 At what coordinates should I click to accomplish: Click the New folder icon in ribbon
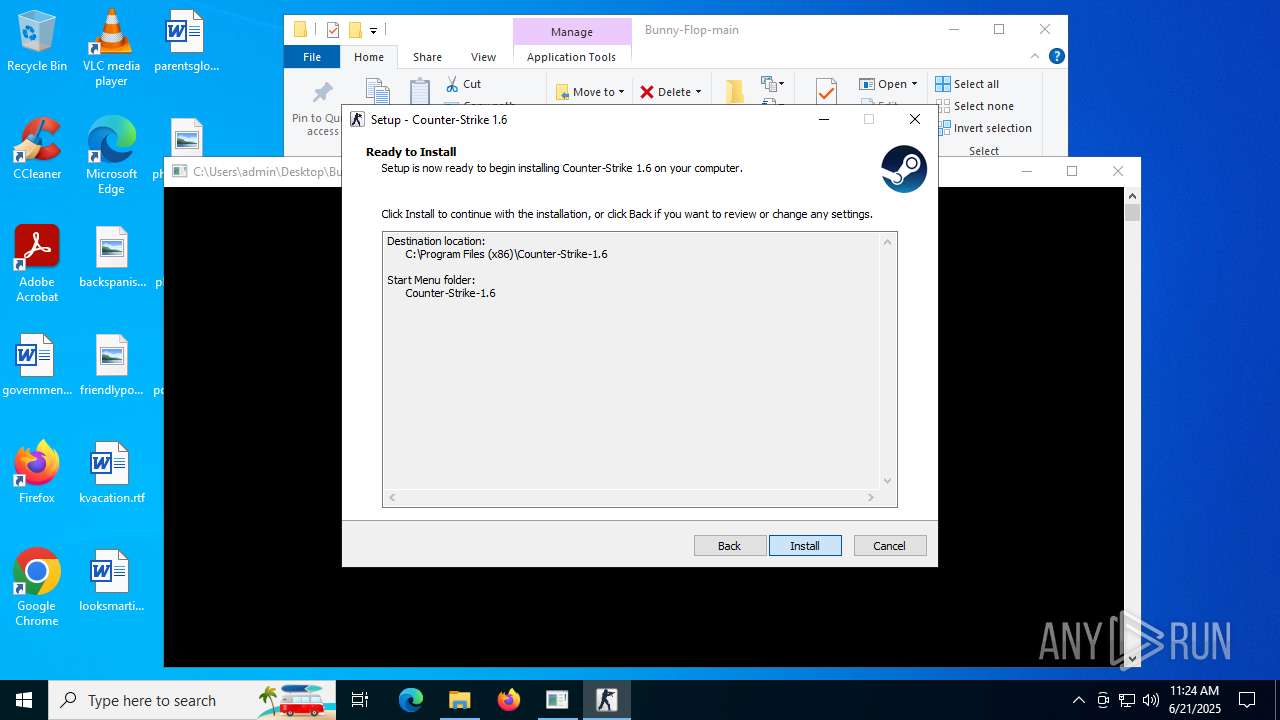click(x=735, y=91)
